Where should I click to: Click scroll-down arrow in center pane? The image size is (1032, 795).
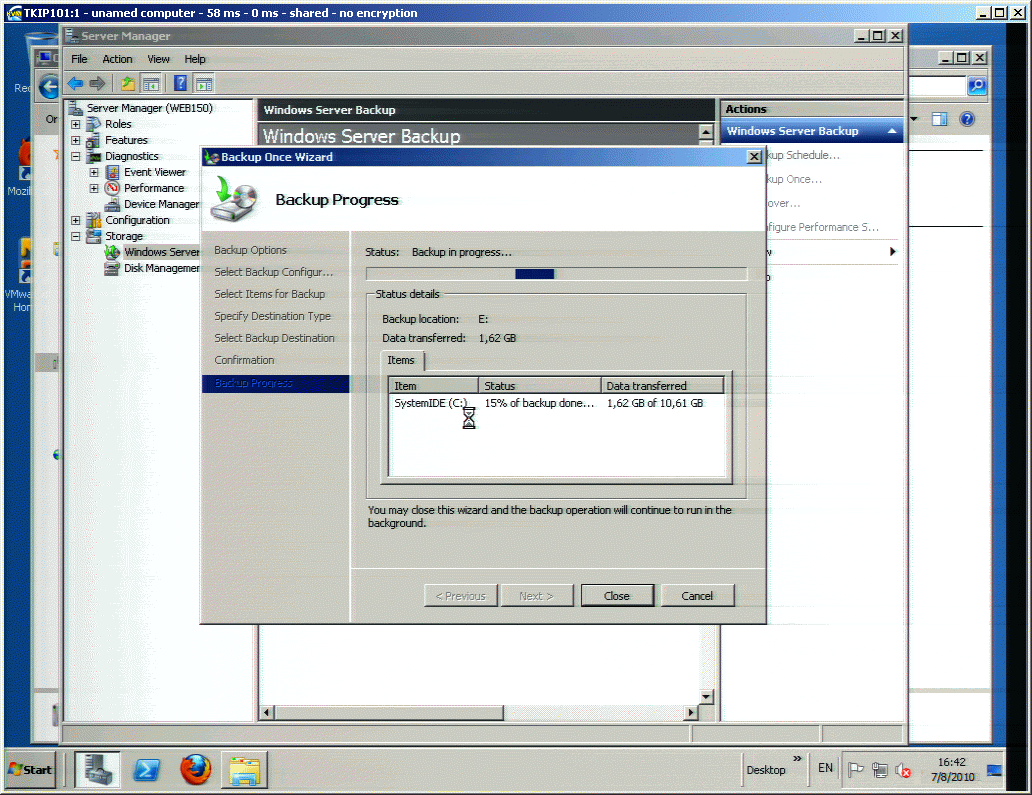point(706,696)
